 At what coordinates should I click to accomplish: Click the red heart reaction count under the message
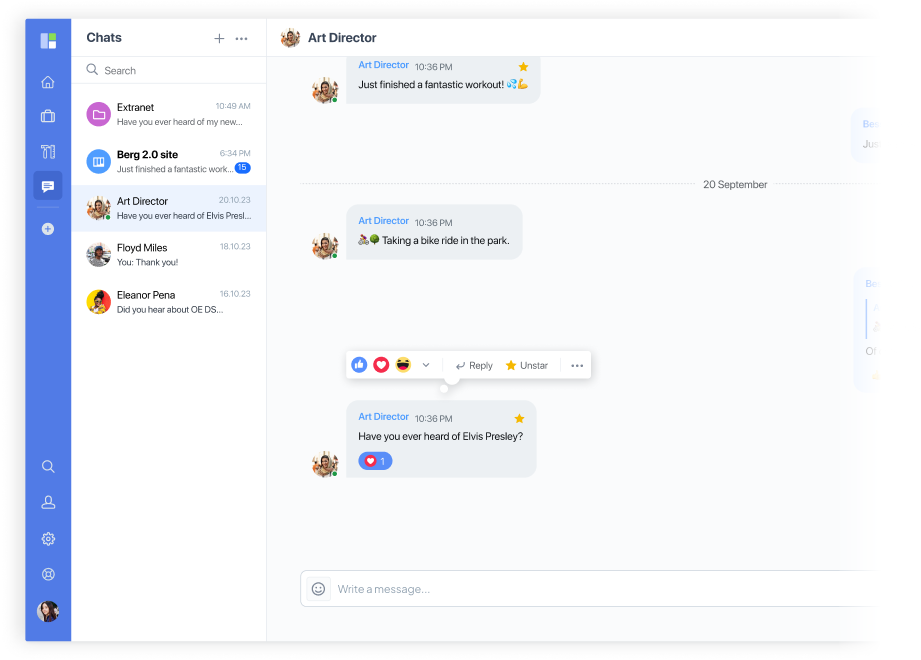tap(375, 460)
